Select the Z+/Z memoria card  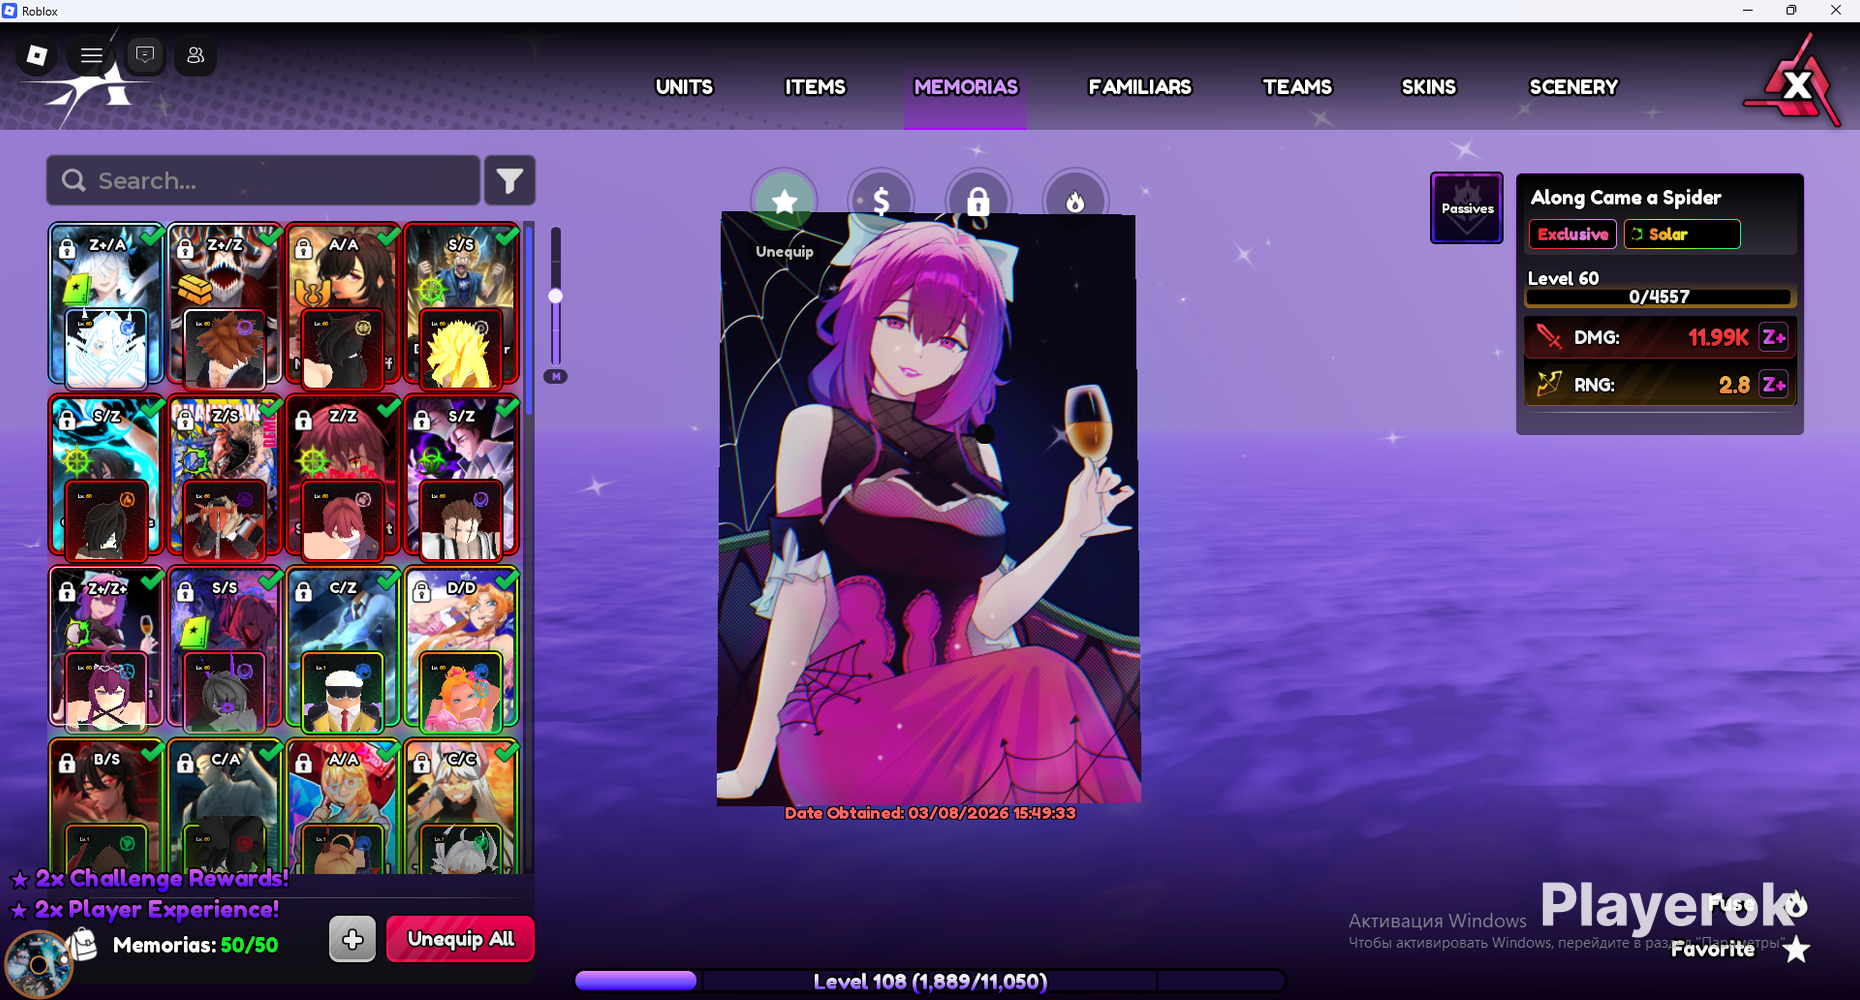pos(224,305)
